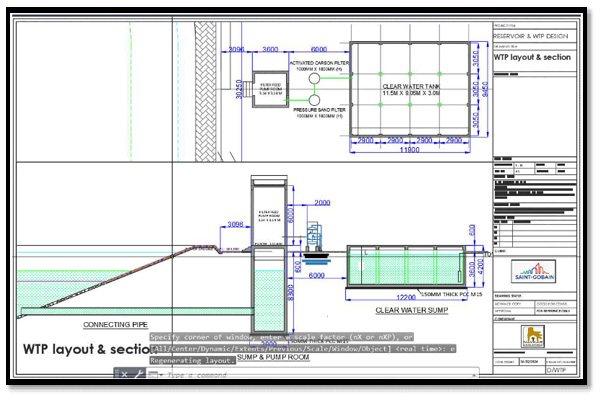Select the 'SUMP & PUMP ROOM' label
Image resolution: width=600 pixels, height=400 pixels.
click(x=273, y=357)
